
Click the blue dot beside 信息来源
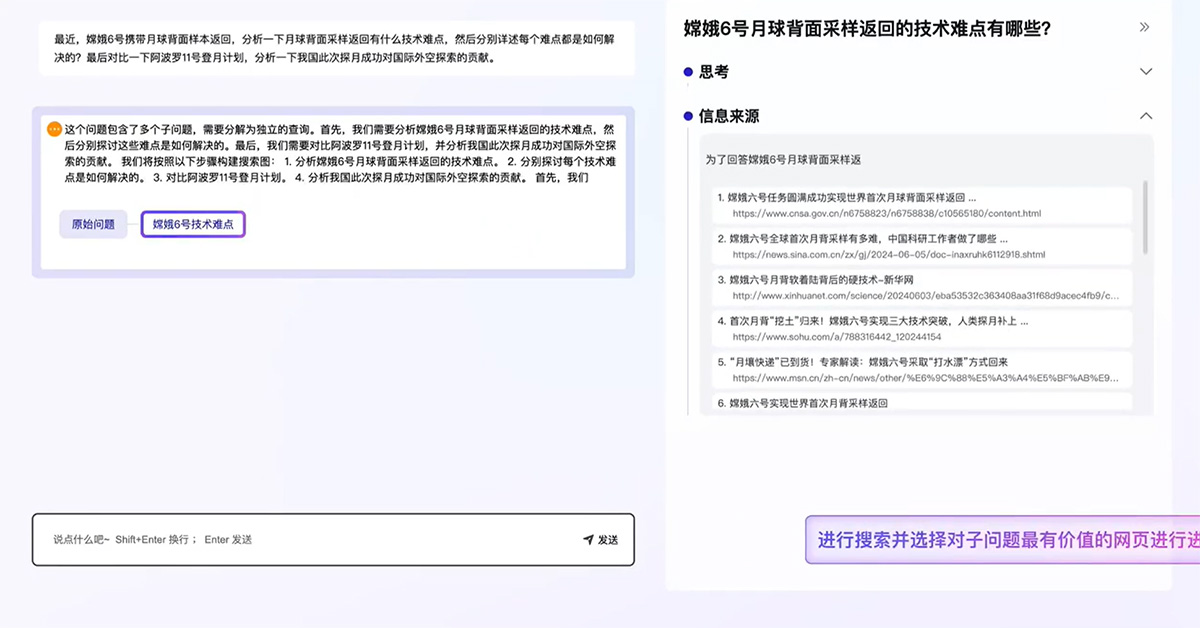(x=688, y=116)
